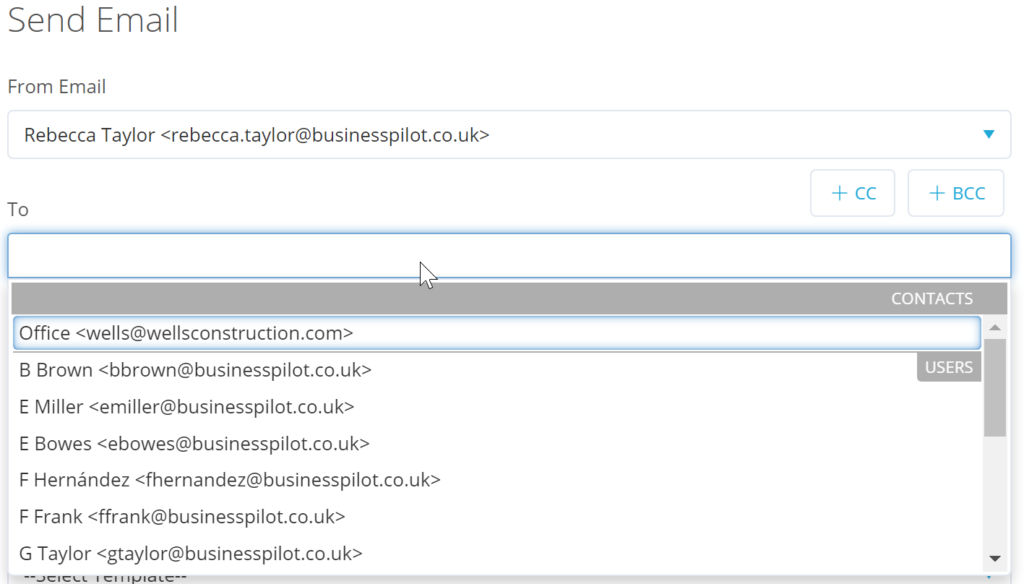Viewport: 1024px width, 584px height.
Task: Pick E Miller as recipient
Action: point(186,407)
